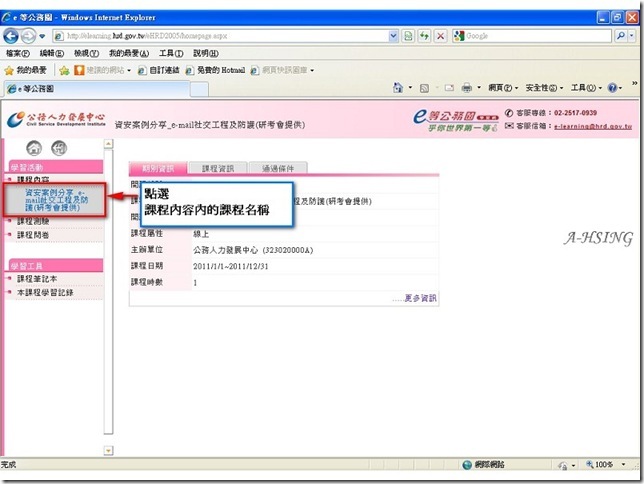Viewport: 644px width, 484px height.
Task: Open the 本課程學習記錄 sidebar item
Action: 45,293
